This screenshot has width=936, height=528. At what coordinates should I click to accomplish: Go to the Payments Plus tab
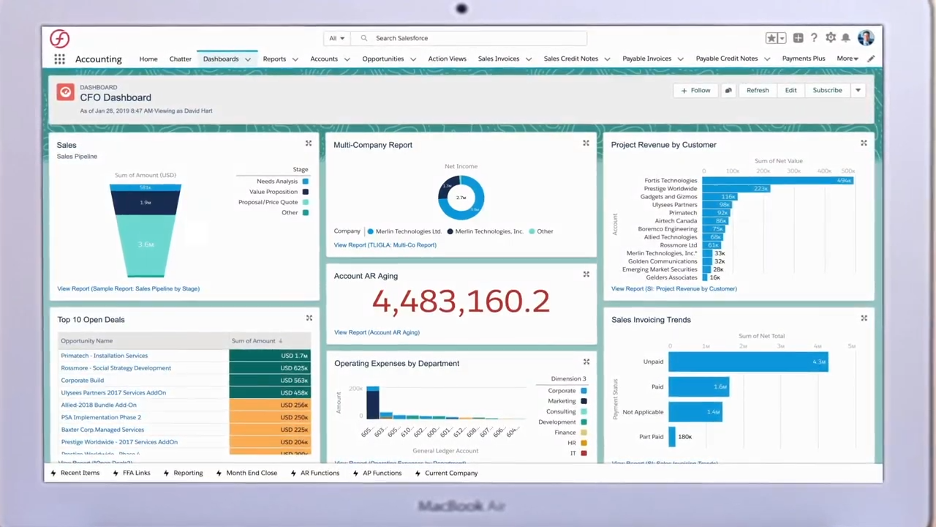803,59
